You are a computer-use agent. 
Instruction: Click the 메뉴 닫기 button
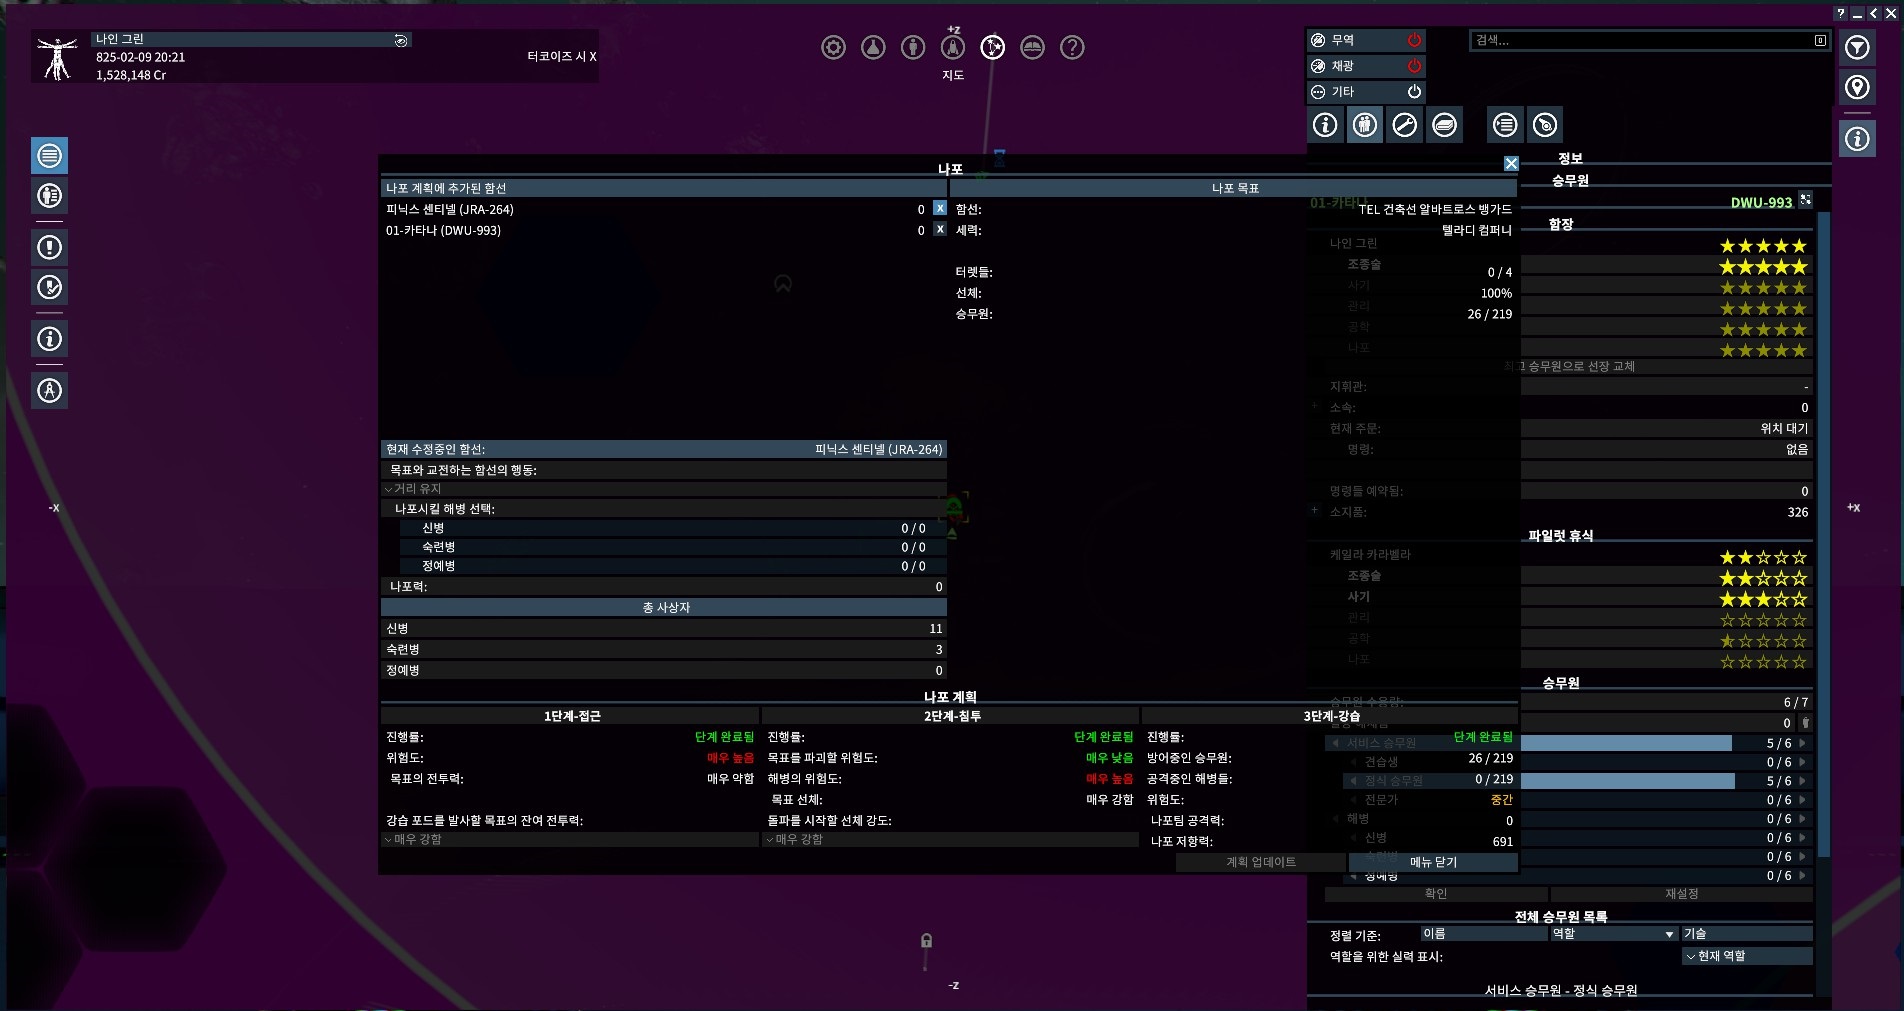1433,862
